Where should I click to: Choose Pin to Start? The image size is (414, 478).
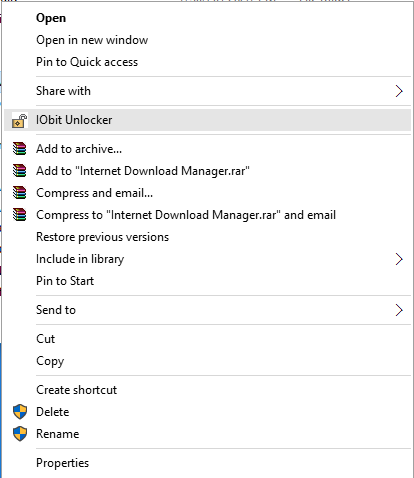(x=207, y=281)
